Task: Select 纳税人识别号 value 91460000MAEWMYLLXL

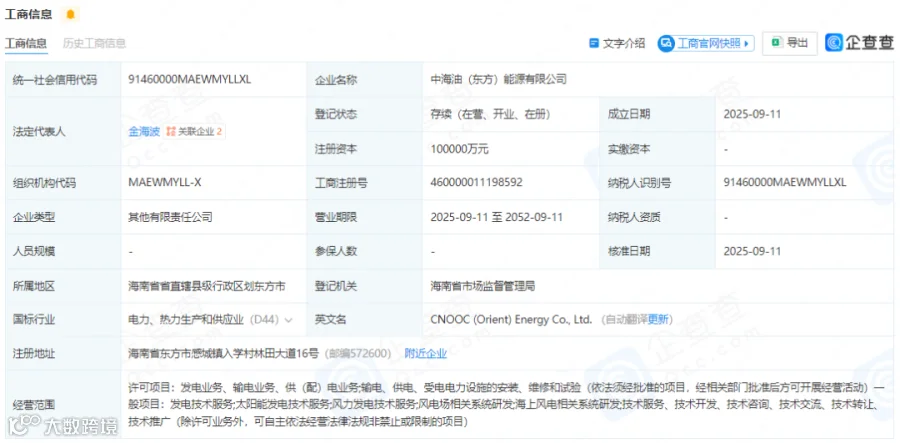Action: point(785,183)
